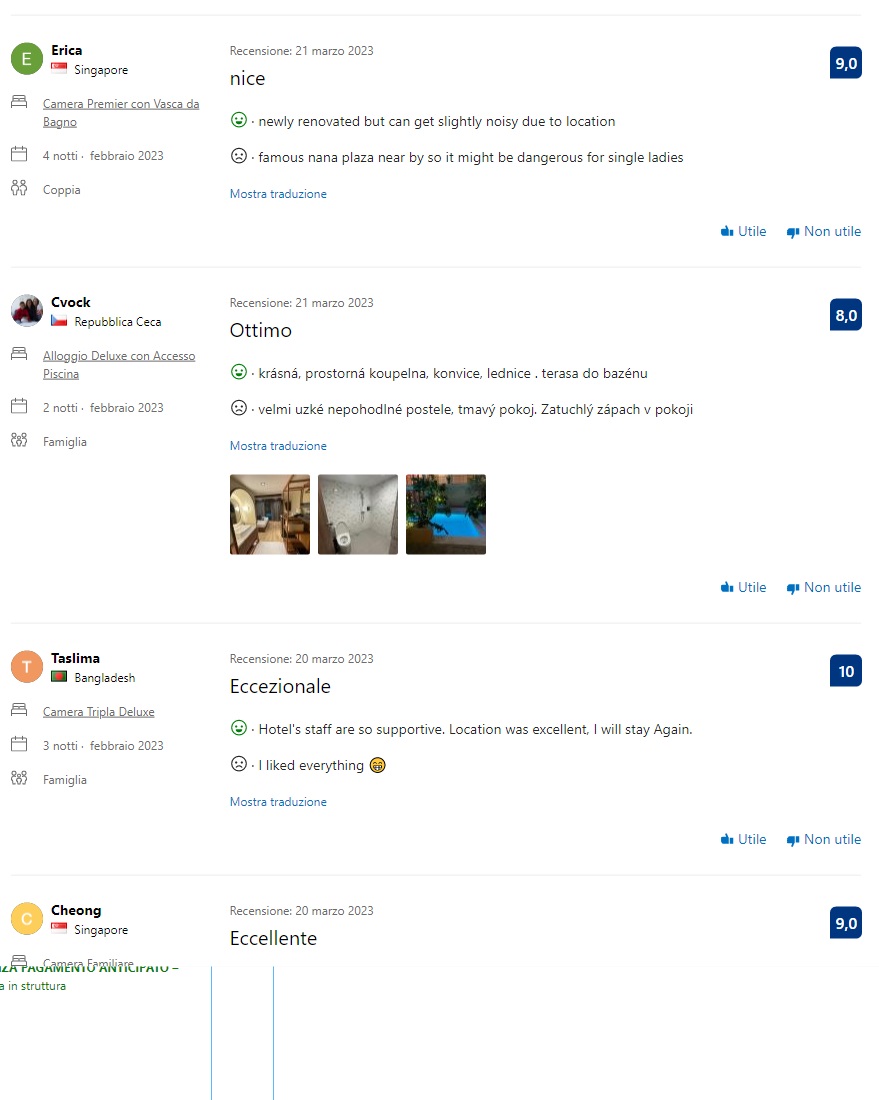Click thumbs-down Non utile on Cvock's review
This screenshot has width=879, height=1100.
click(x=824, y=587)
